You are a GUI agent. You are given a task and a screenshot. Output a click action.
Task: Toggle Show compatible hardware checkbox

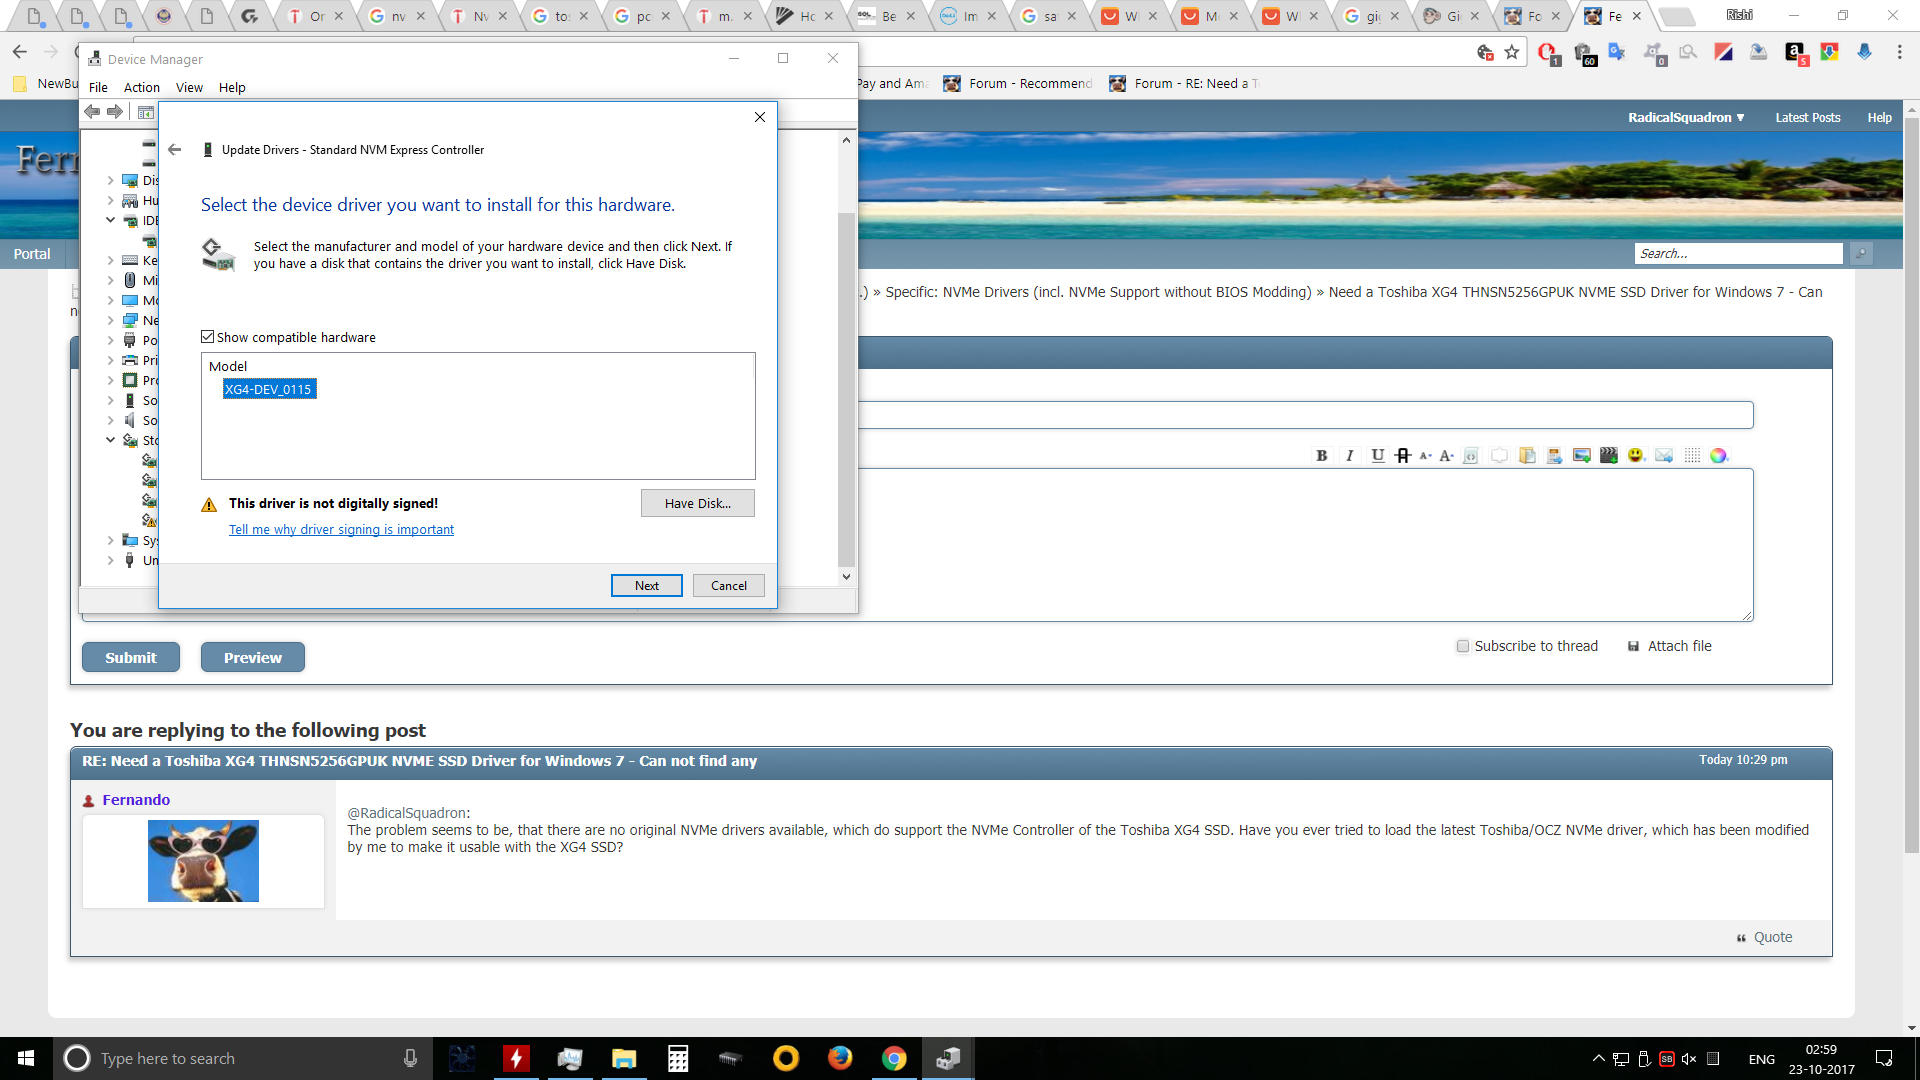click(x=206, y=336)
